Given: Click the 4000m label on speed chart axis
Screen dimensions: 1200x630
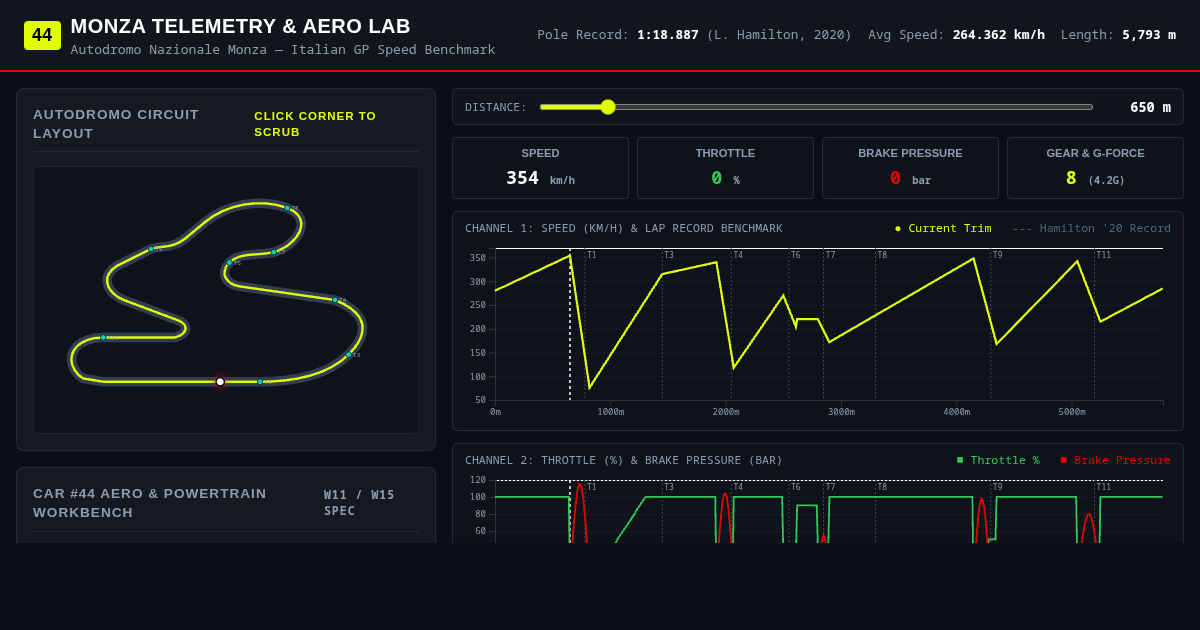Looking at the screenshot, I should pos(957,412).
